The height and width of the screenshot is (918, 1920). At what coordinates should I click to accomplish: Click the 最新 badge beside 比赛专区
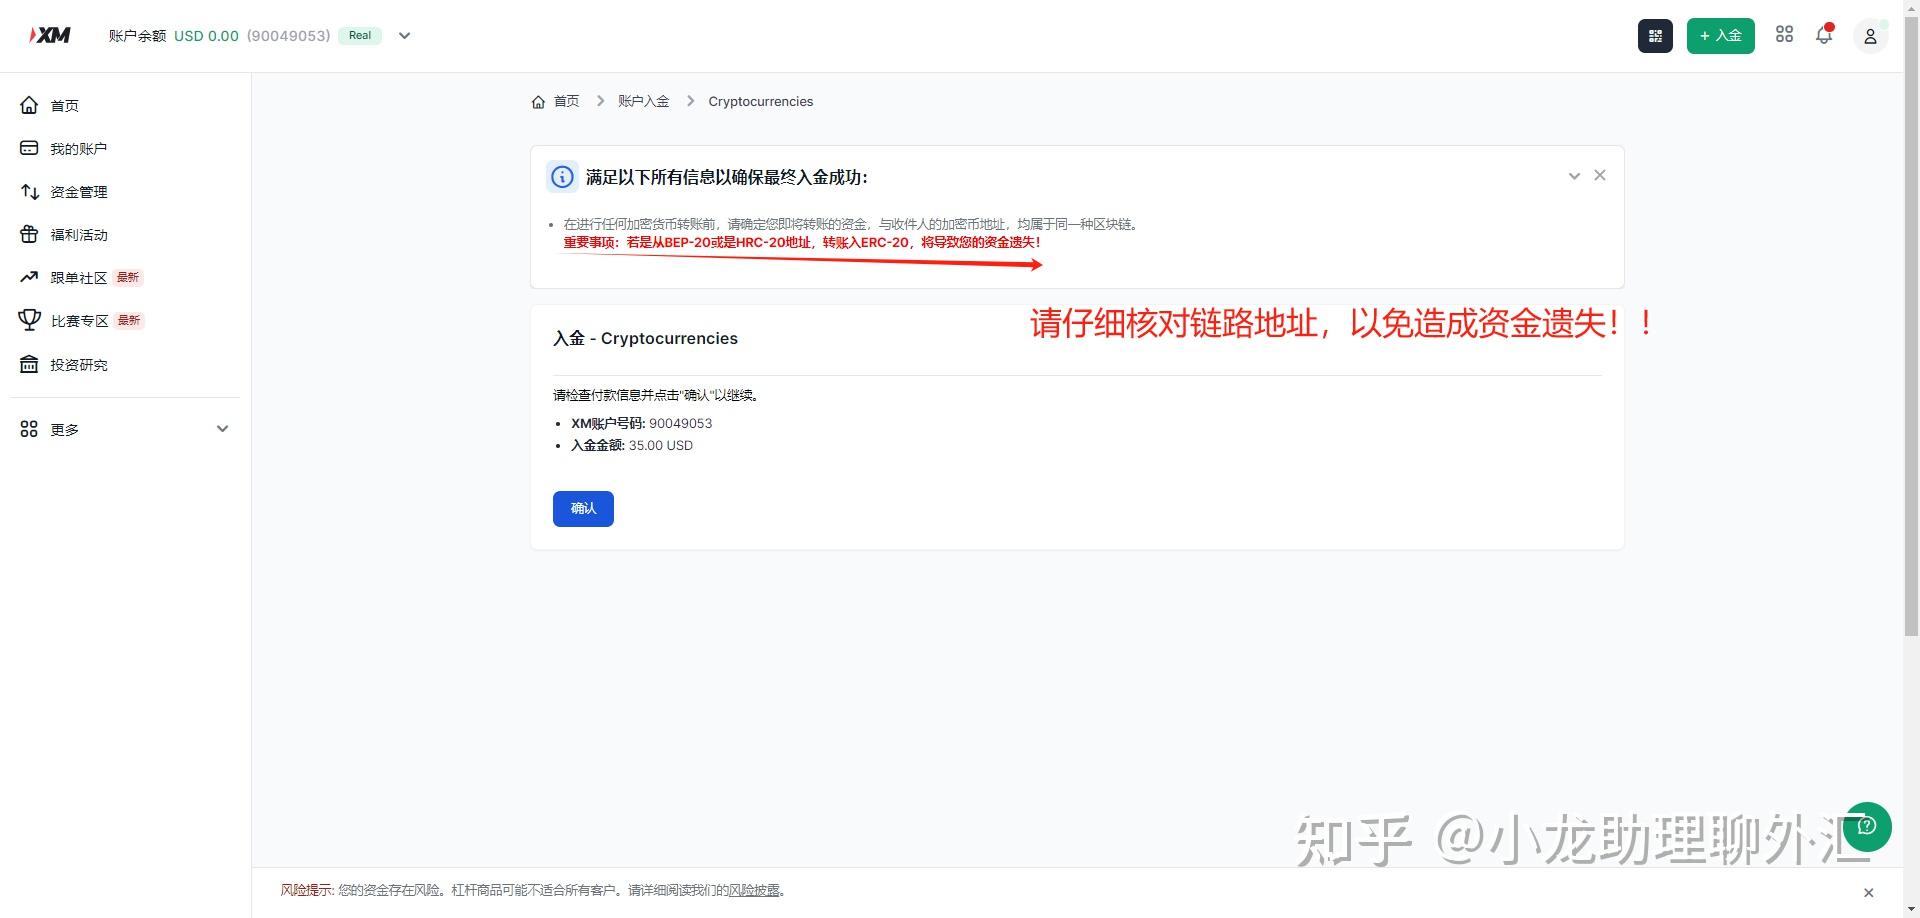[129, 320]
